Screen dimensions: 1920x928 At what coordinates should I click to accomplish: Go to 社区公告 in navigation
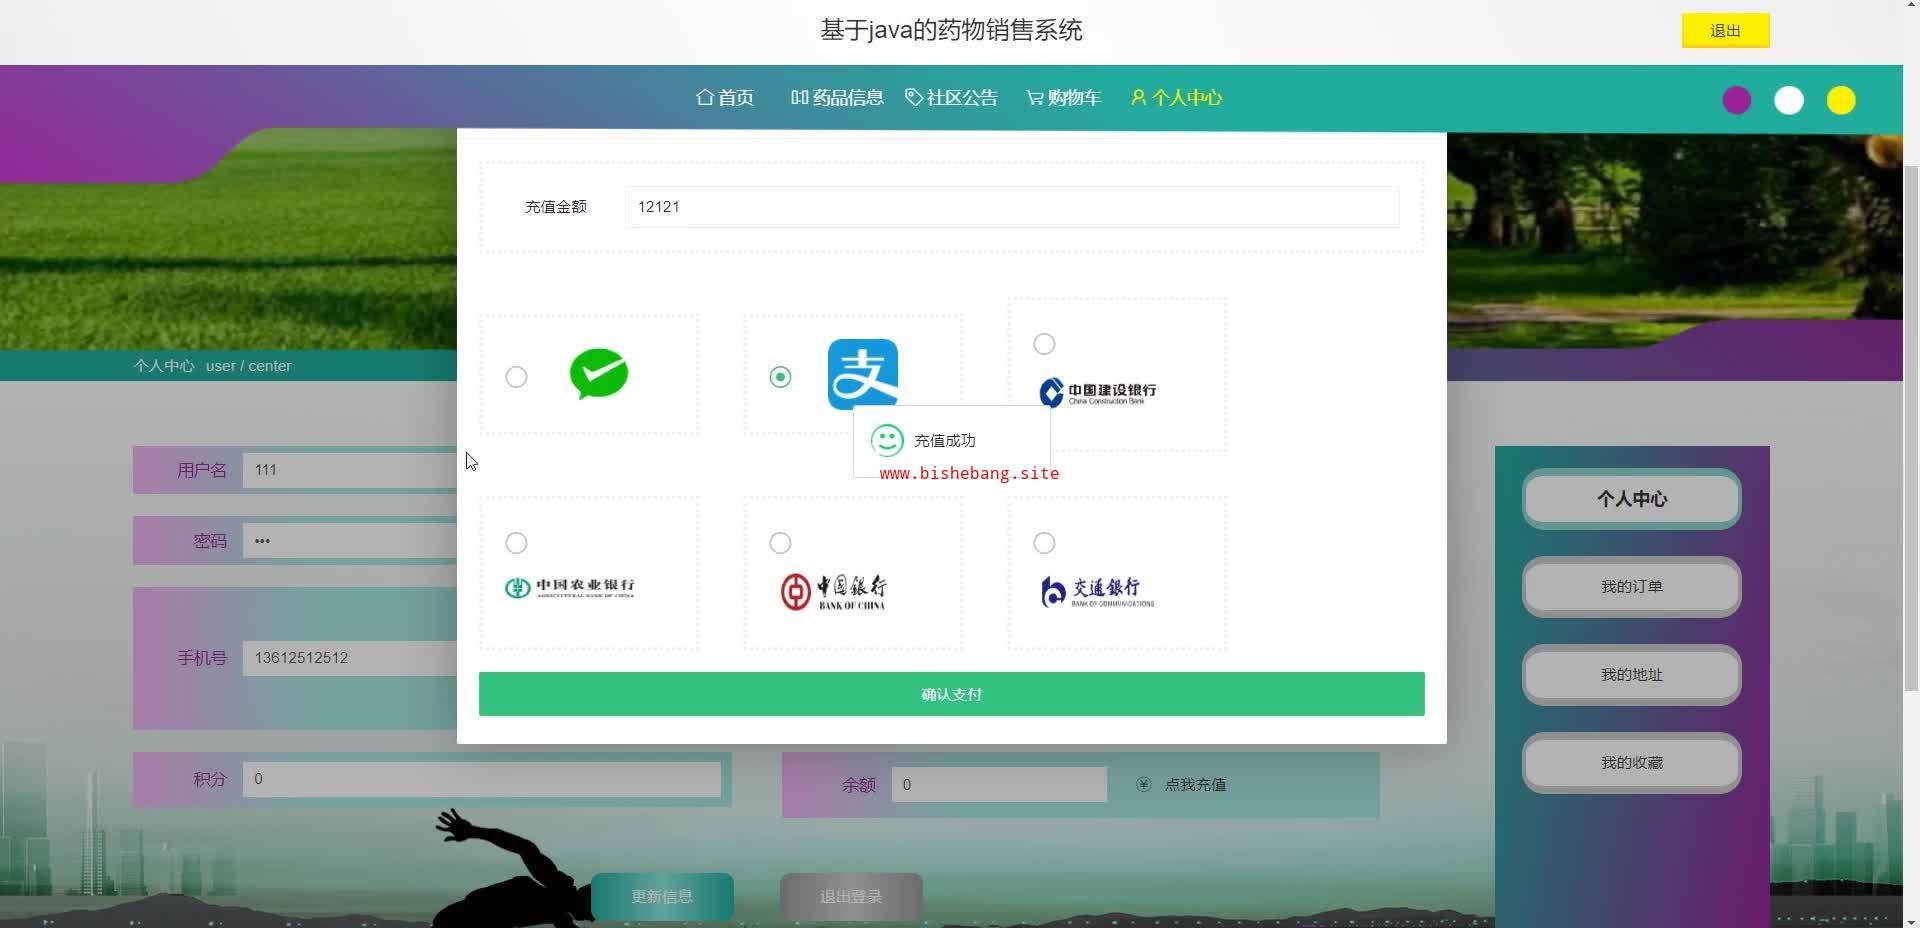[951, 98]
